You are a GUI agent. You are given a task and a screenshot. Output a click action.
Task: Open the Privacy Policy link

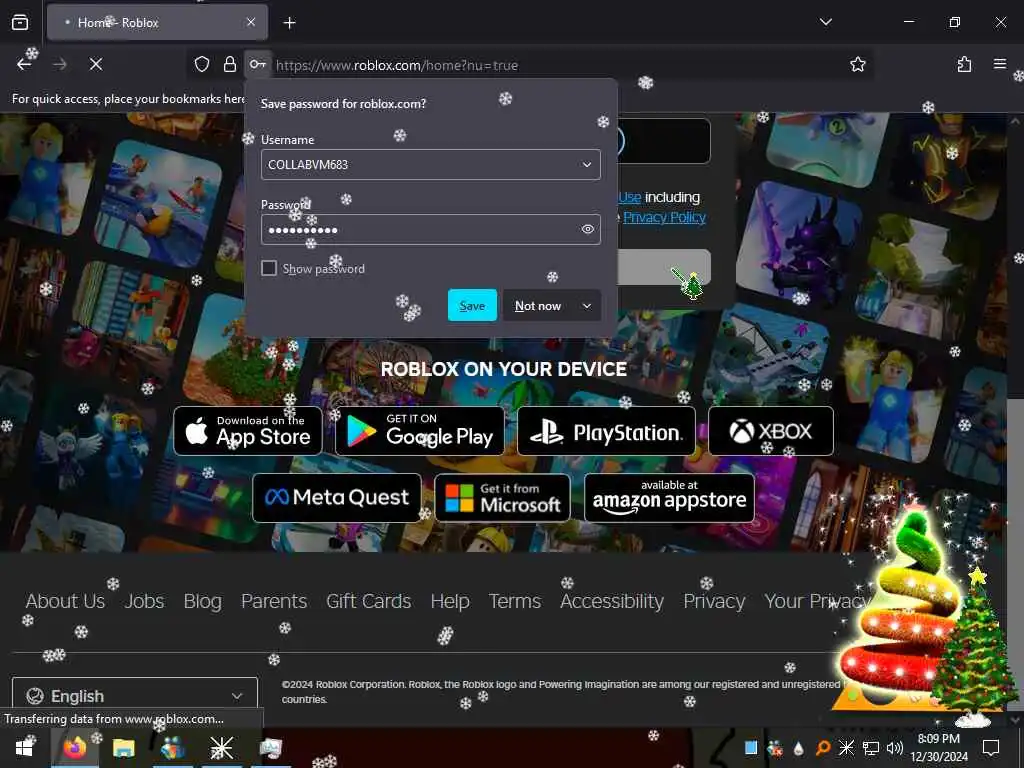[x=664, y=217]
